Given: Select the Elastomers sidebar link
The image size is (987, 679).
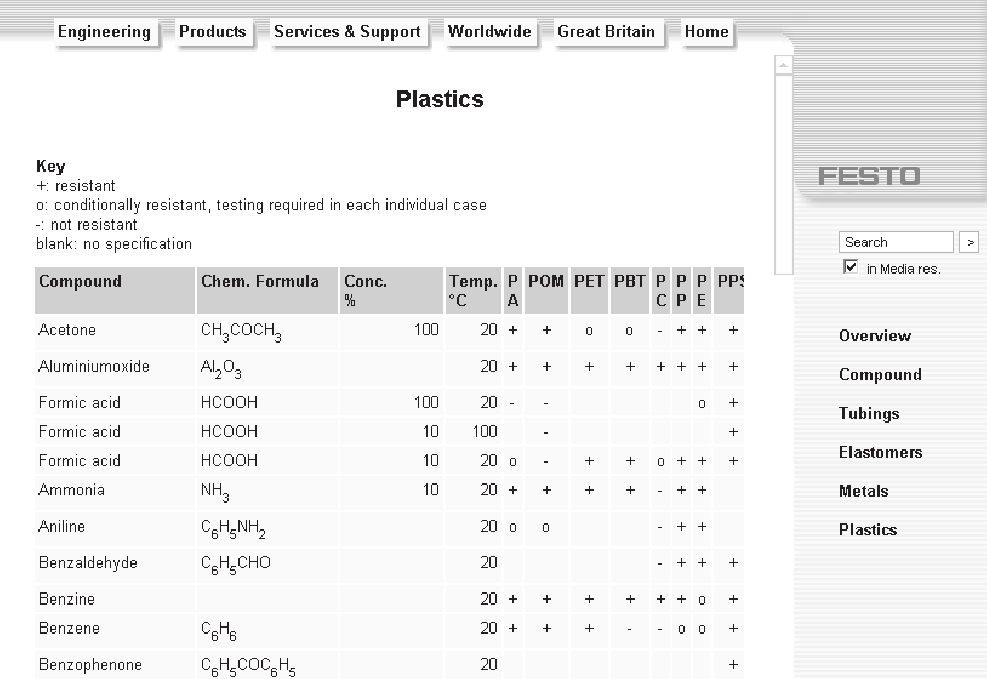Looking at the screenshot, I should tap(881, 452).
